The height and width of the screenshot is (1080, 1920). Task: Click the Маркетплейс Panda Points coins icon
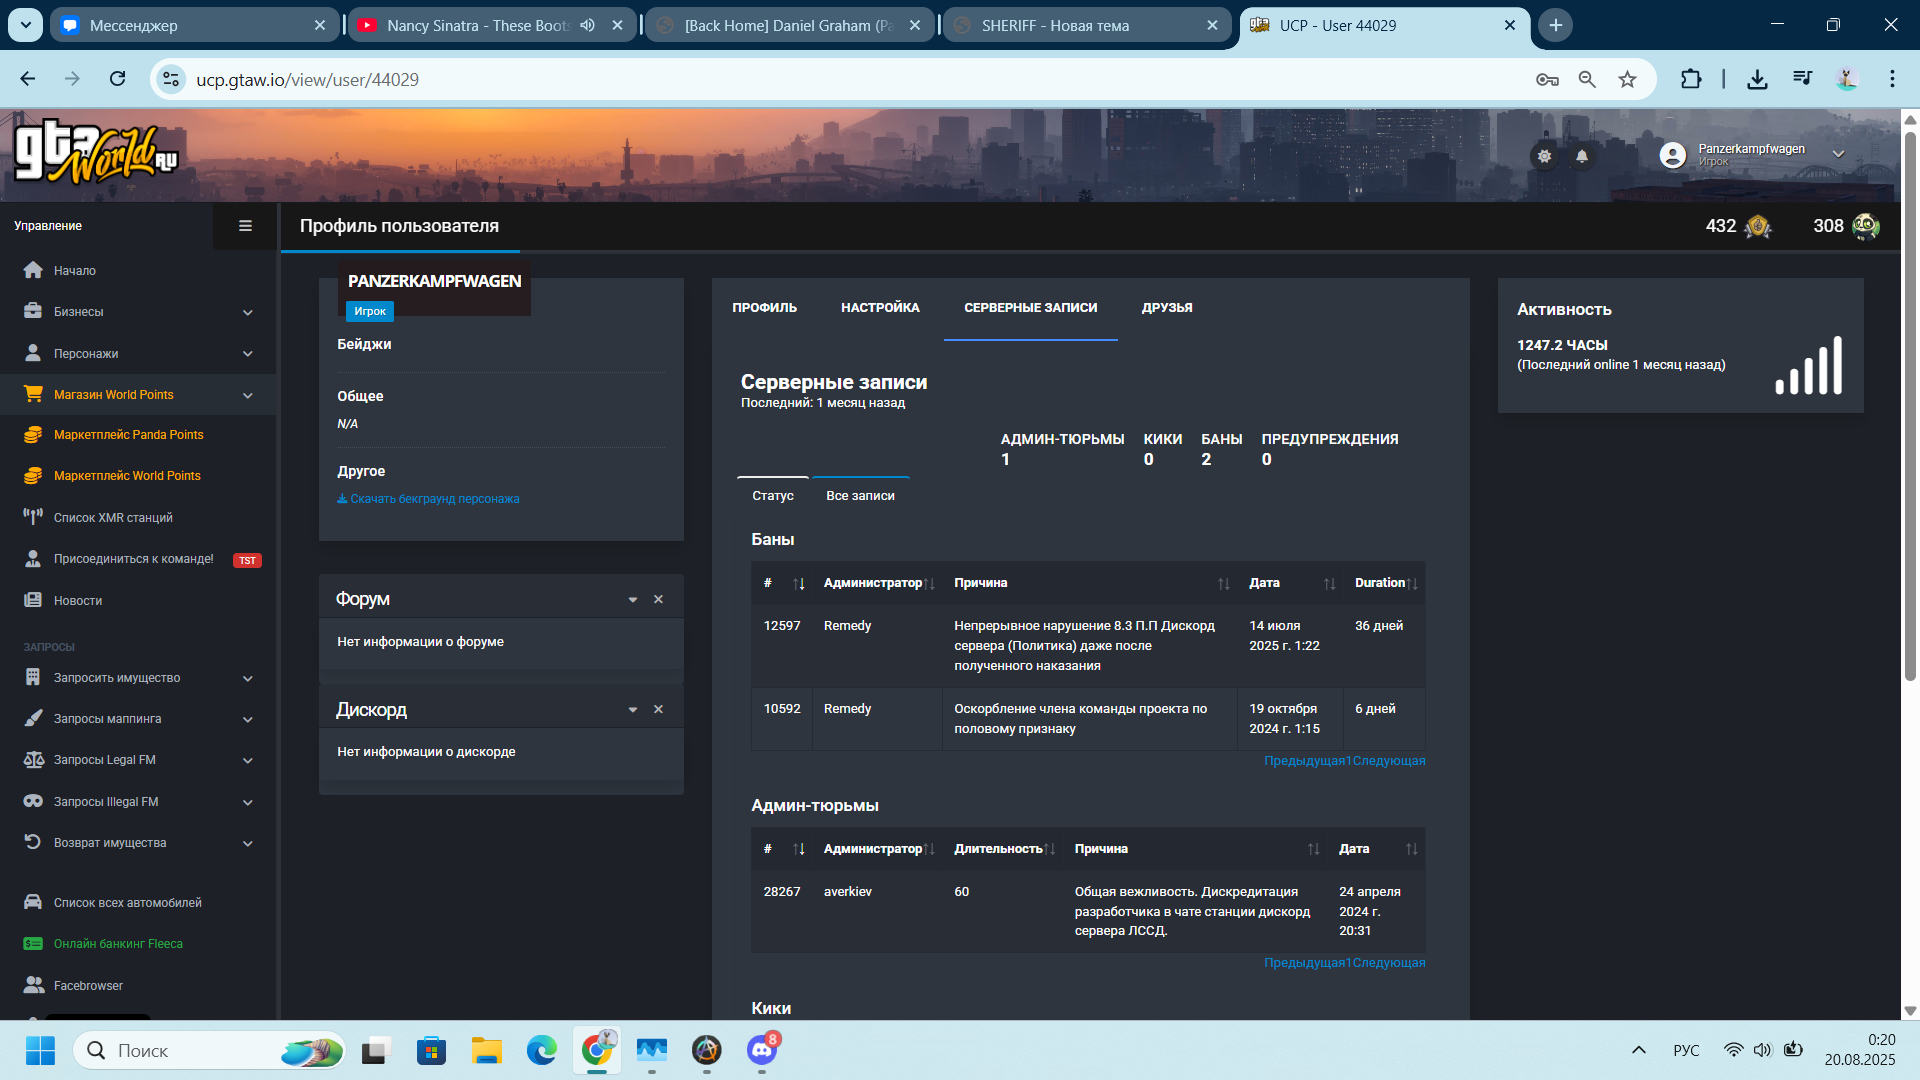click(33, 435)
